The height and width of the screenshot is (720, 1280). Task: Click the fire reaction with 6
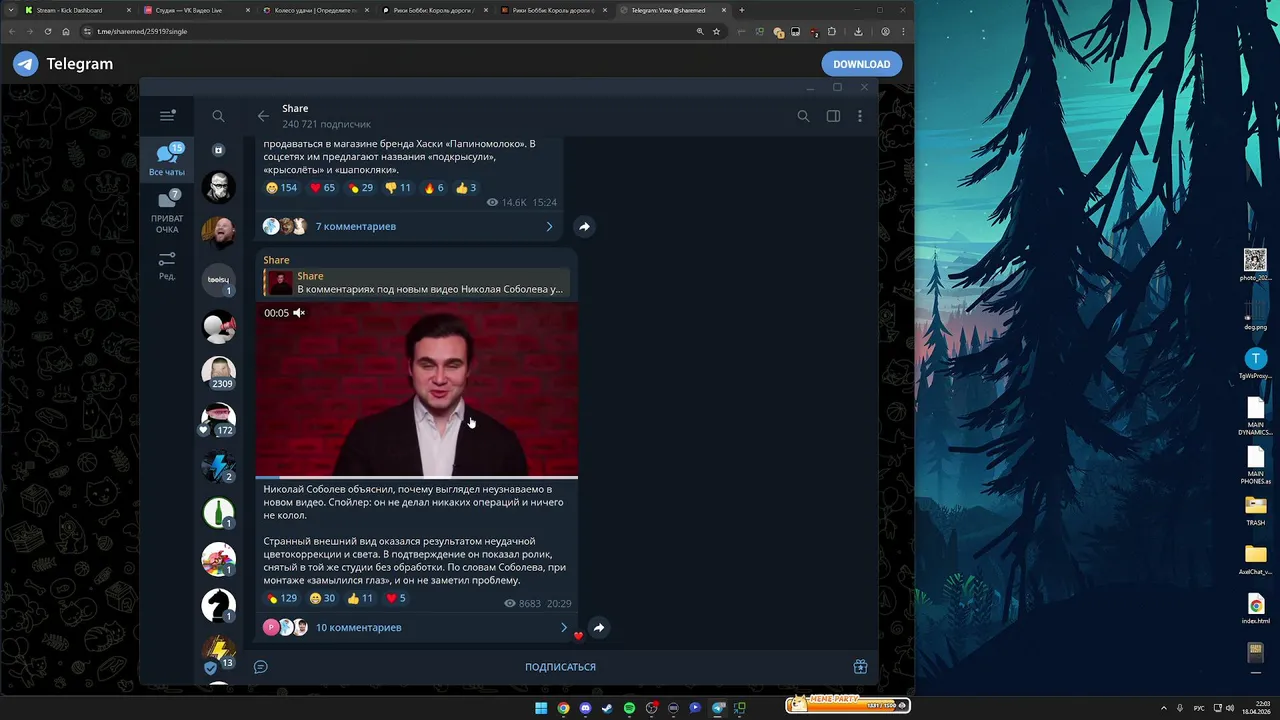click(433, 188)
